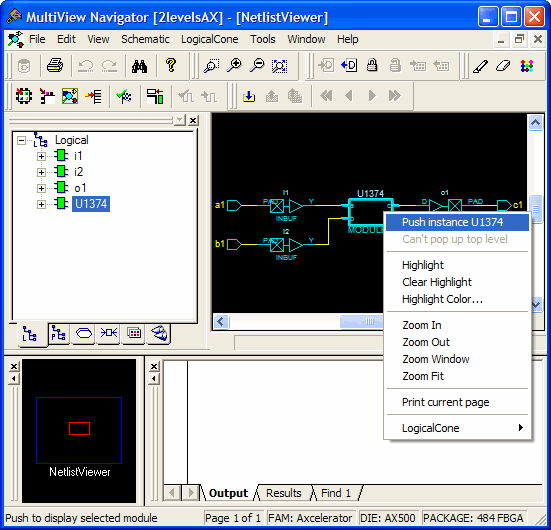Click the Zoom Out magnifier icon

click(257, 66)
